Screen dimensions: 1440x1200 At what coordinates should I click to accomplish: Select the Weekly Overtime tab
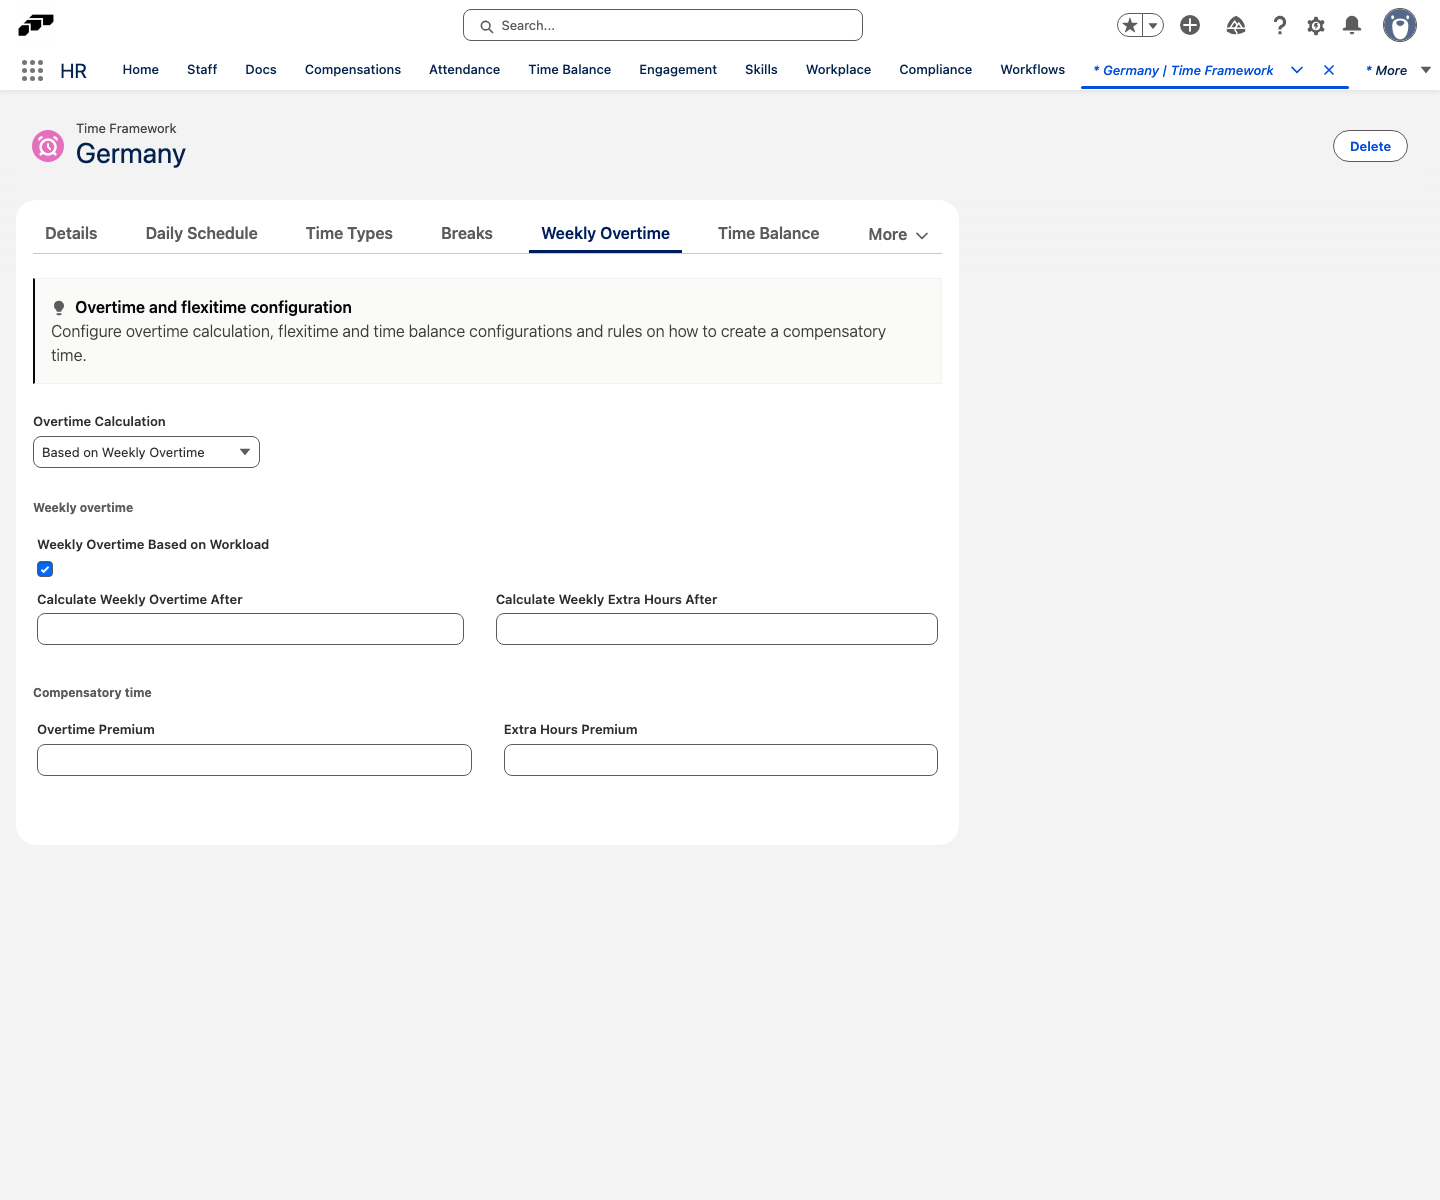606,233
